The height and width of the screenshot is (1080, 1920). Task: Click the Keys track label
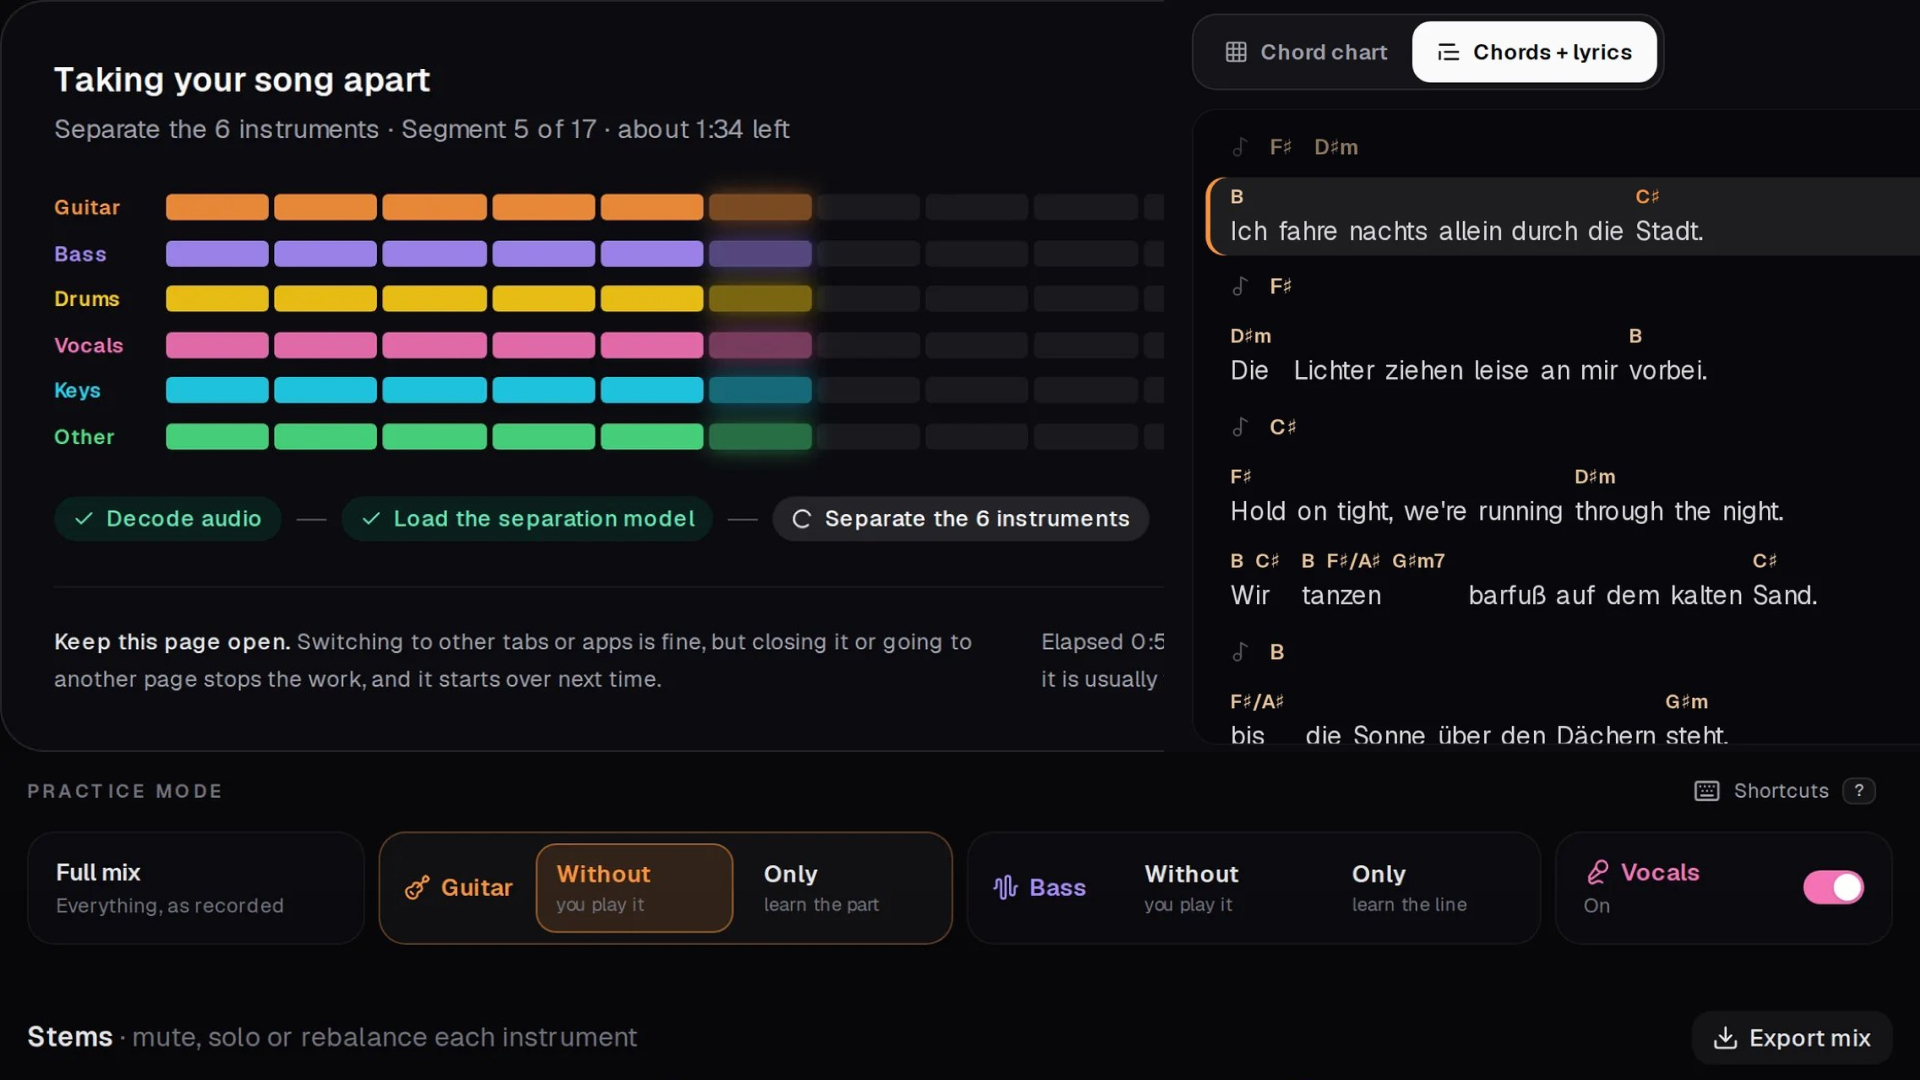[77, 391]
